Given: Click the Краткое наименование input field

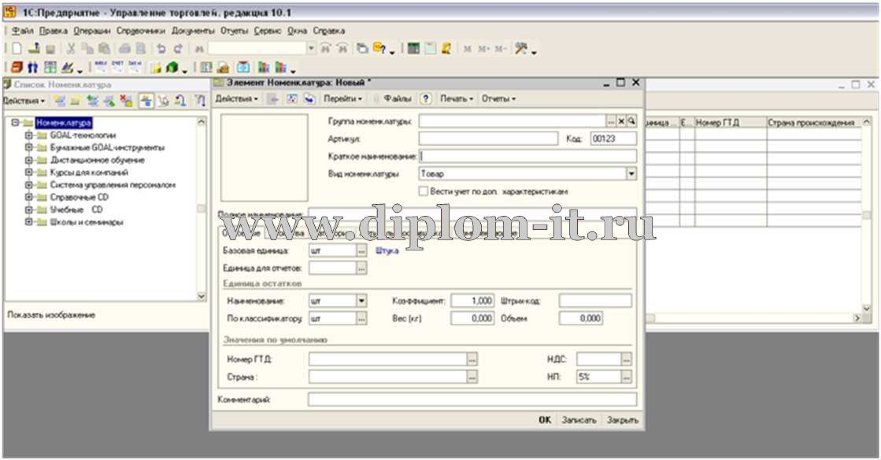Looking at the screenshot, I should pos(528,156).
